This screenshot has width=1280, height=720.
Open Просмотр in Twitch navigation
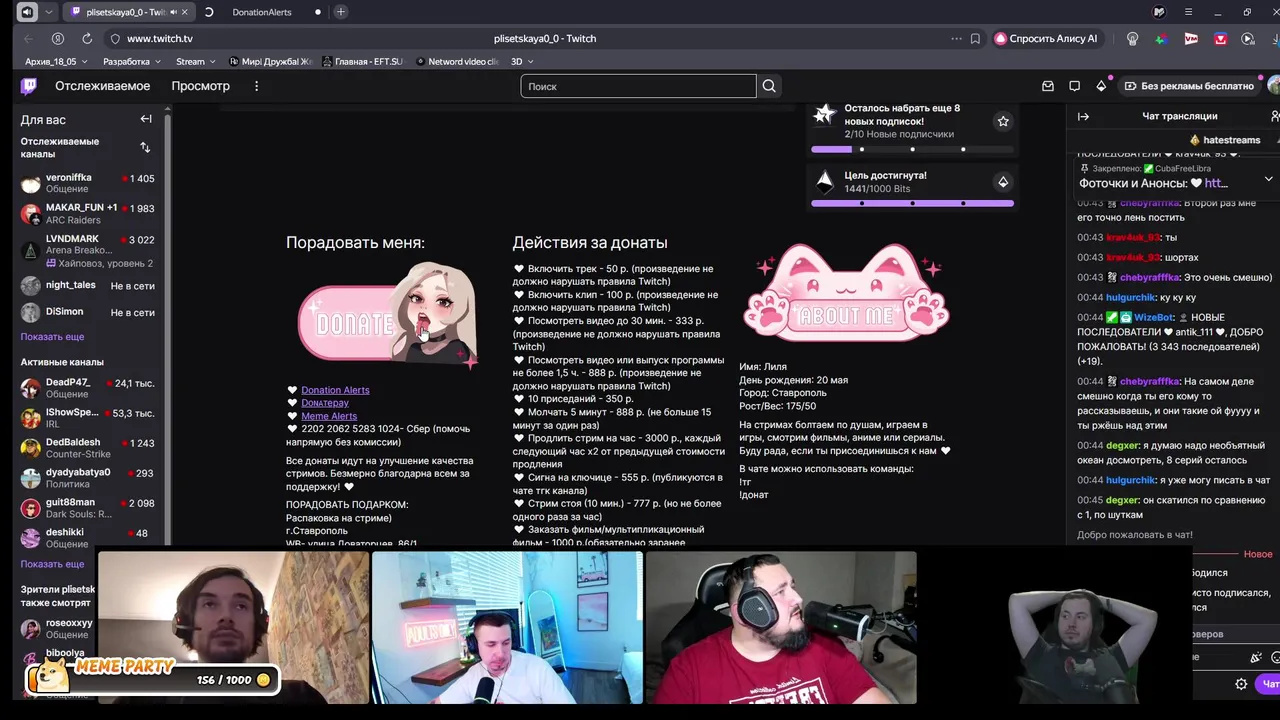pyautogui.click(x=200, y=86)
